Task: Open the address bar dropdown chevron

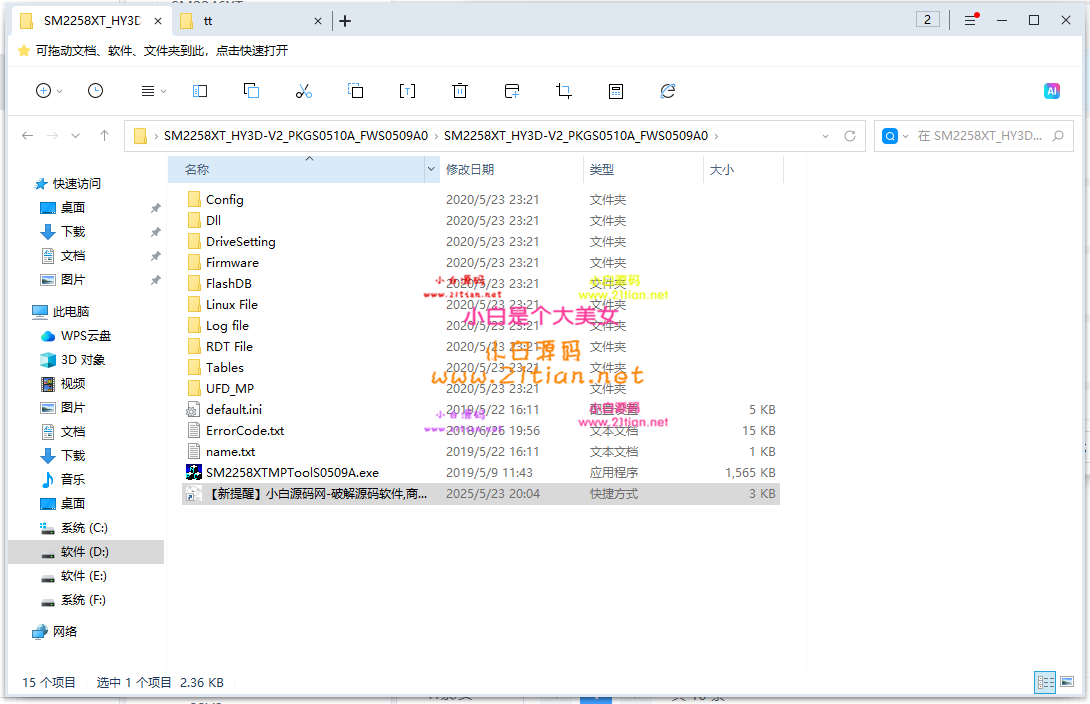Action: [824, 135]
